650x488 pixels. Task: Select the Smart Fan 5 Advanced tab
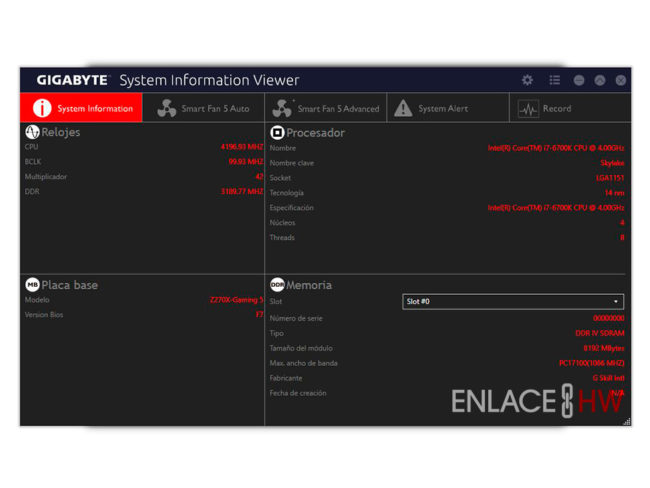[x=326, y=108]
